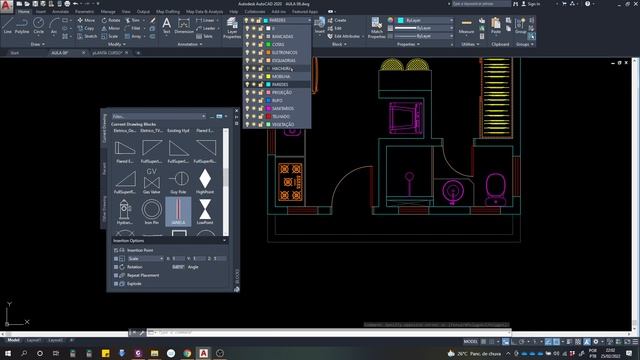640x360 pixels.
Task: Check the Scale option checkbox
Action: pyautogui.click(x=116, y=259)
